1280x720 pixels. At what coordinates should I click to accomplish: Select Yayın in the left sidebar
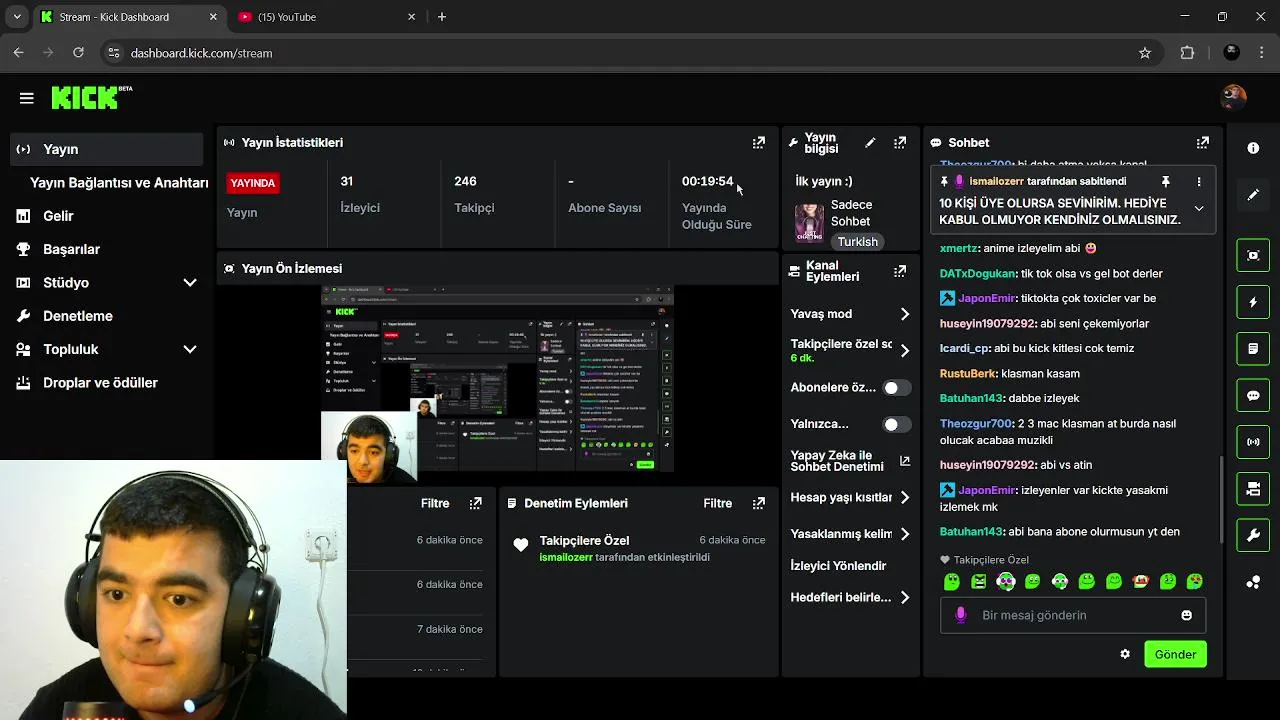click(x=106, y=149)
